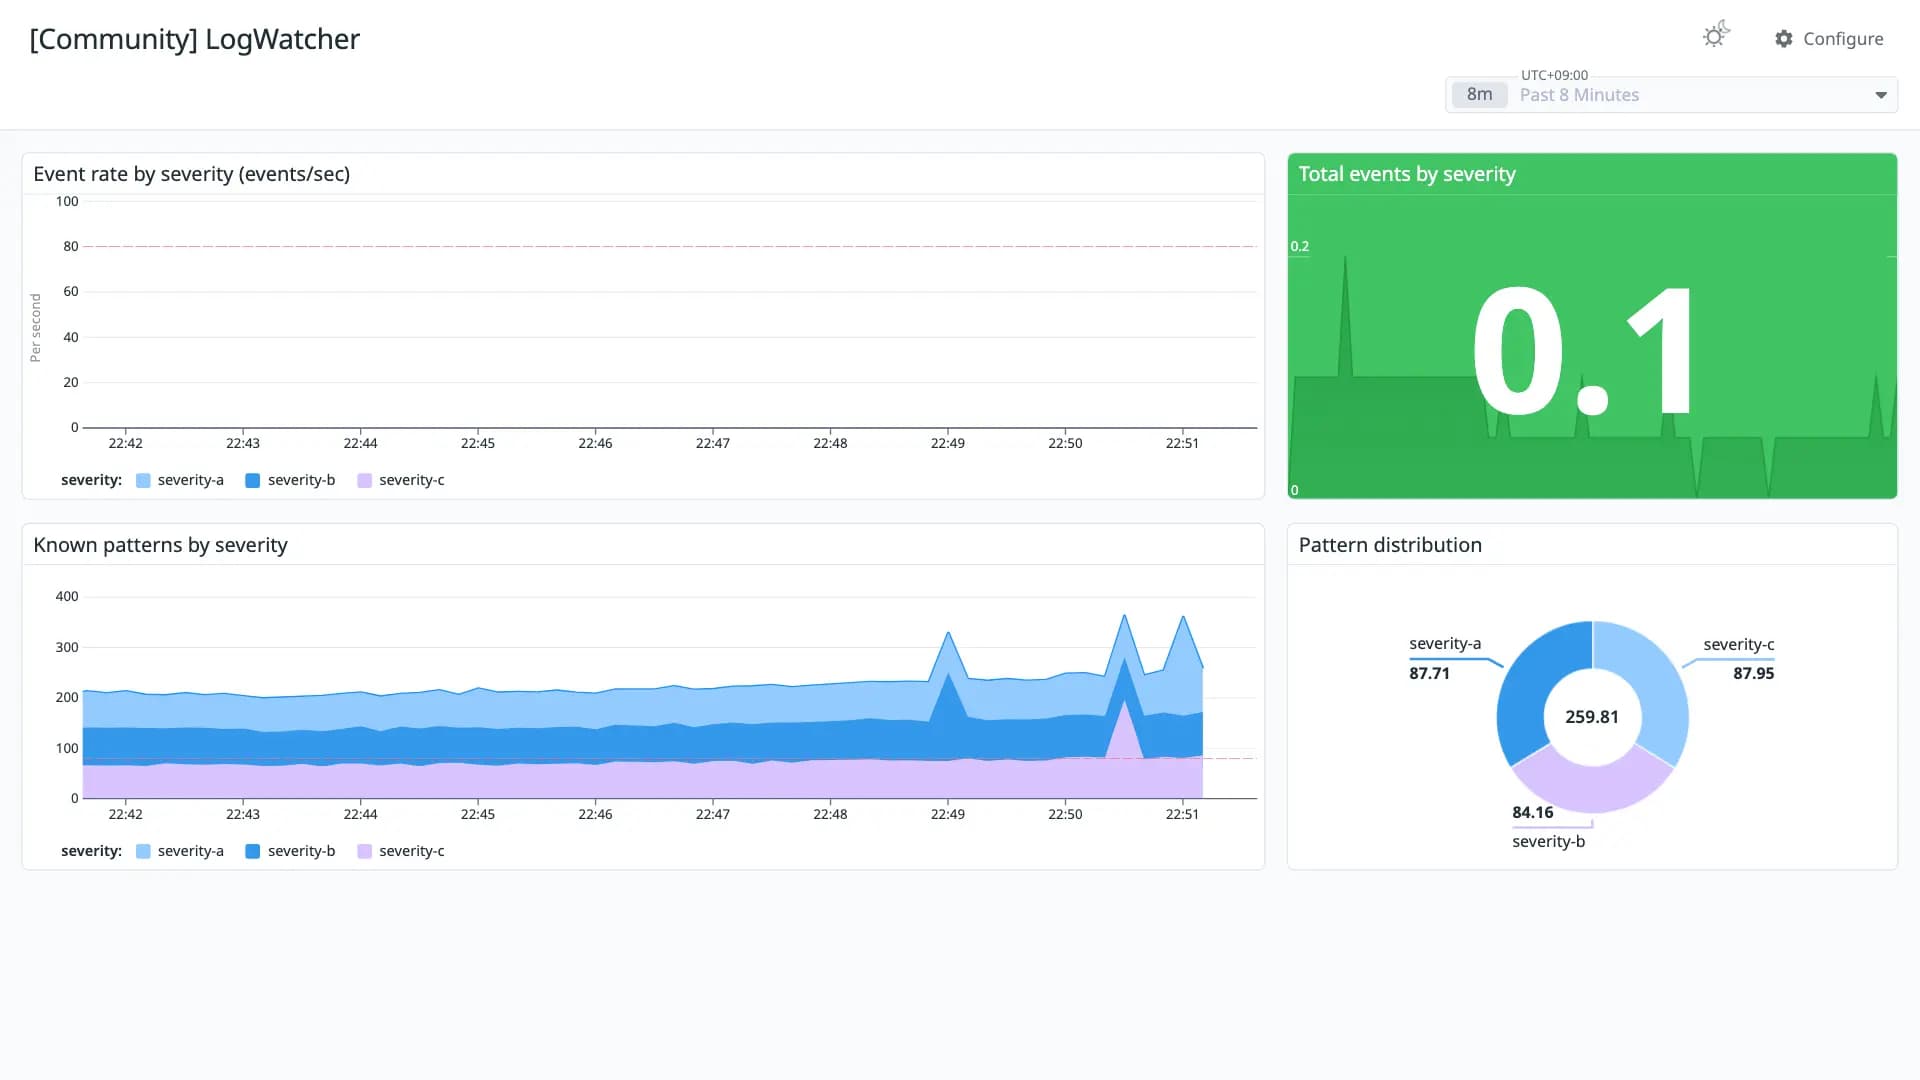Click the 84.16 value above severity-b
The image size is (1920, 1080).
[1533, 812]
